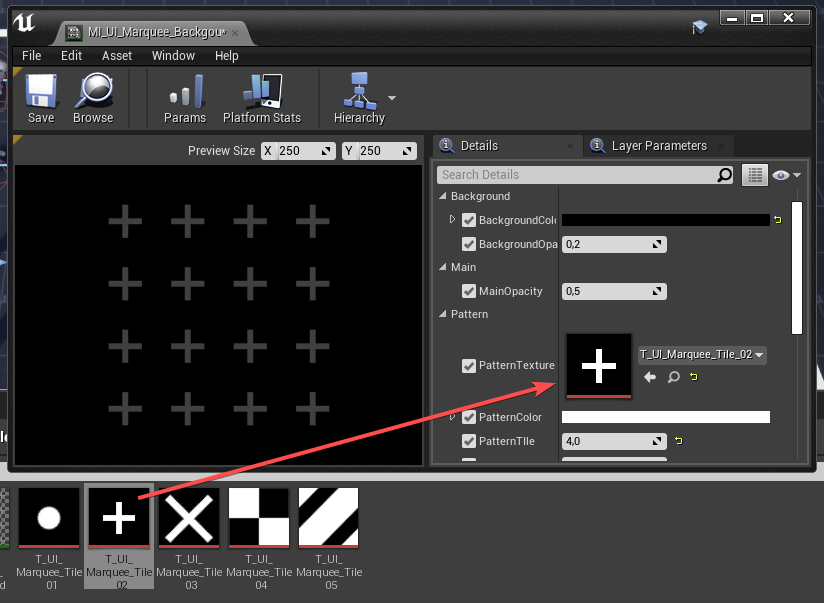Expand the BackgroundColor property channels
This screenshot has height=603, width=824.
click(x=452, y=219)
